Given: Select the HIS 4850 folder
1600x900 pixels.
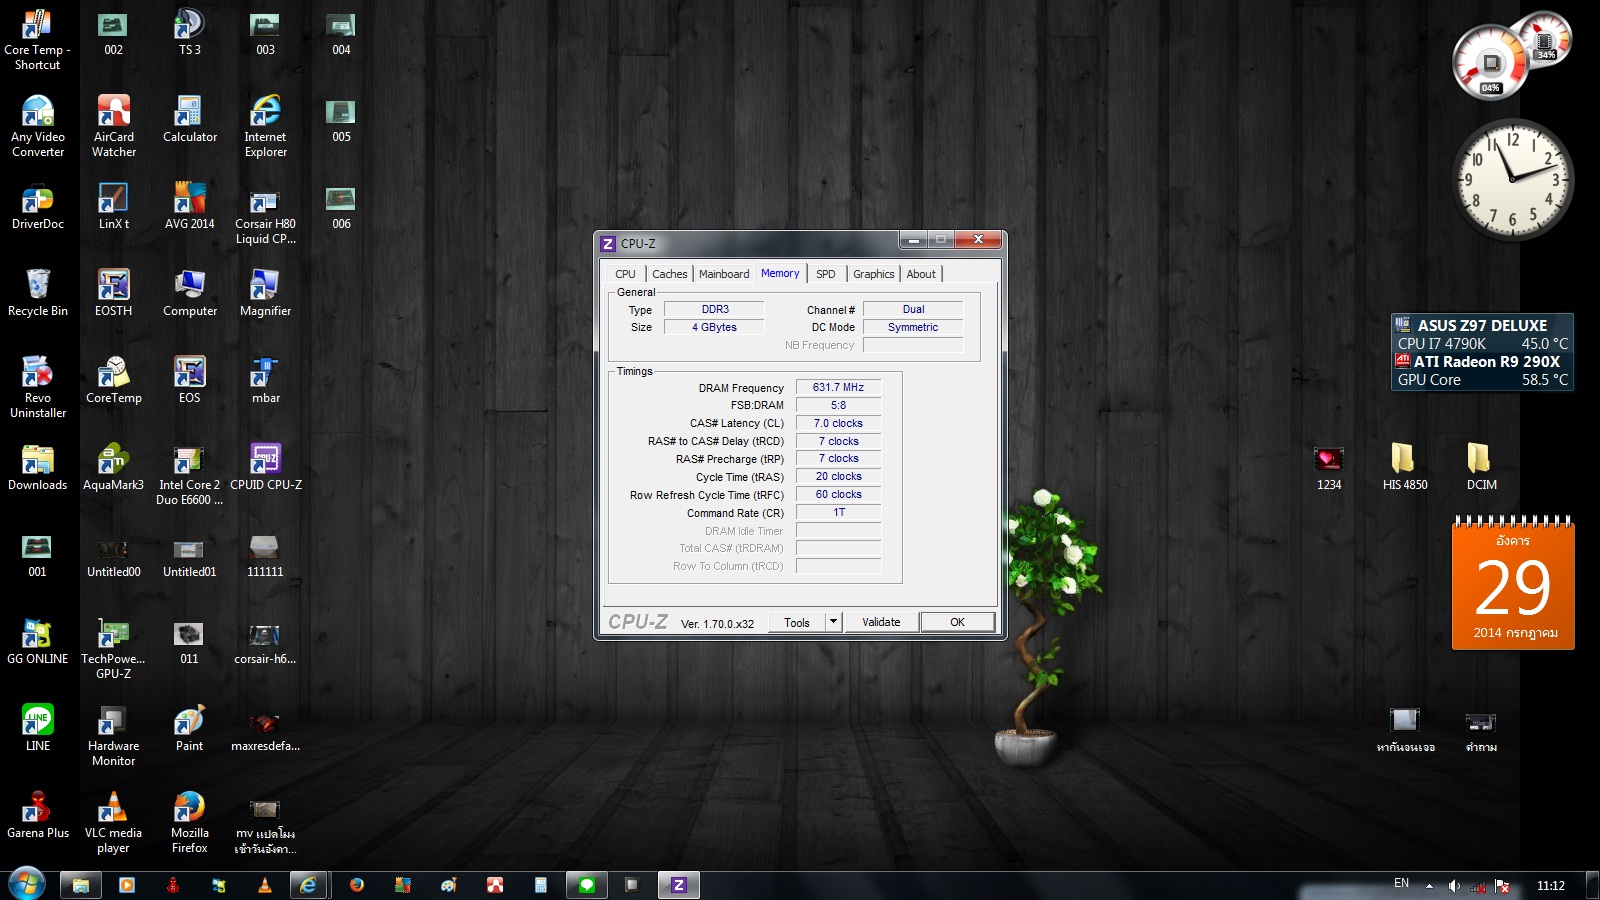Looking at the screenshot, I should (1405, 468).
